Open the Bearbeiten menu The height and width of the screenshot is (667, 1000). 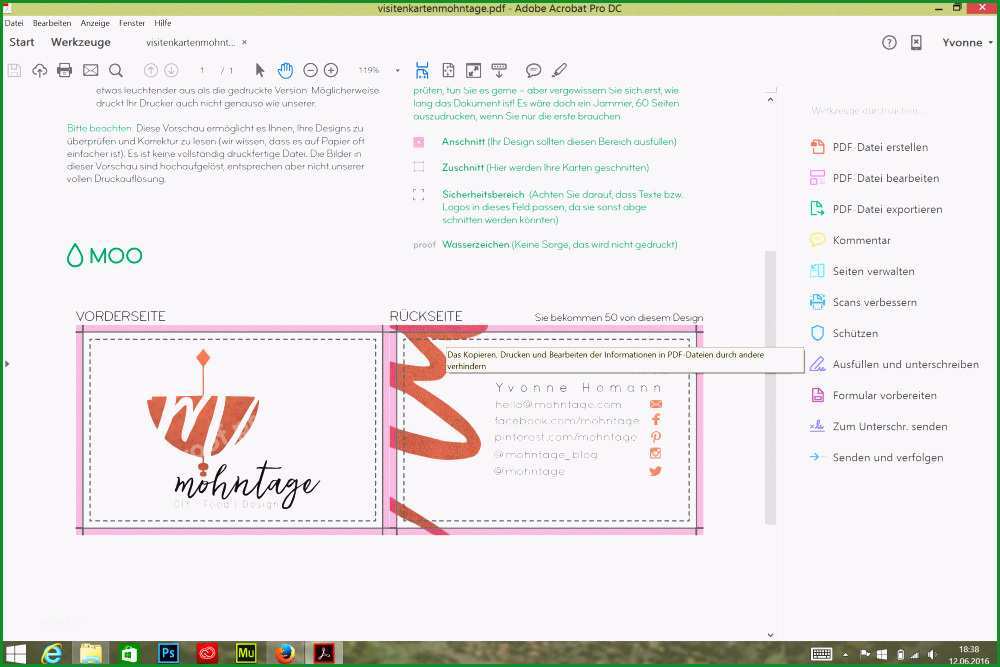coord(52,23)
